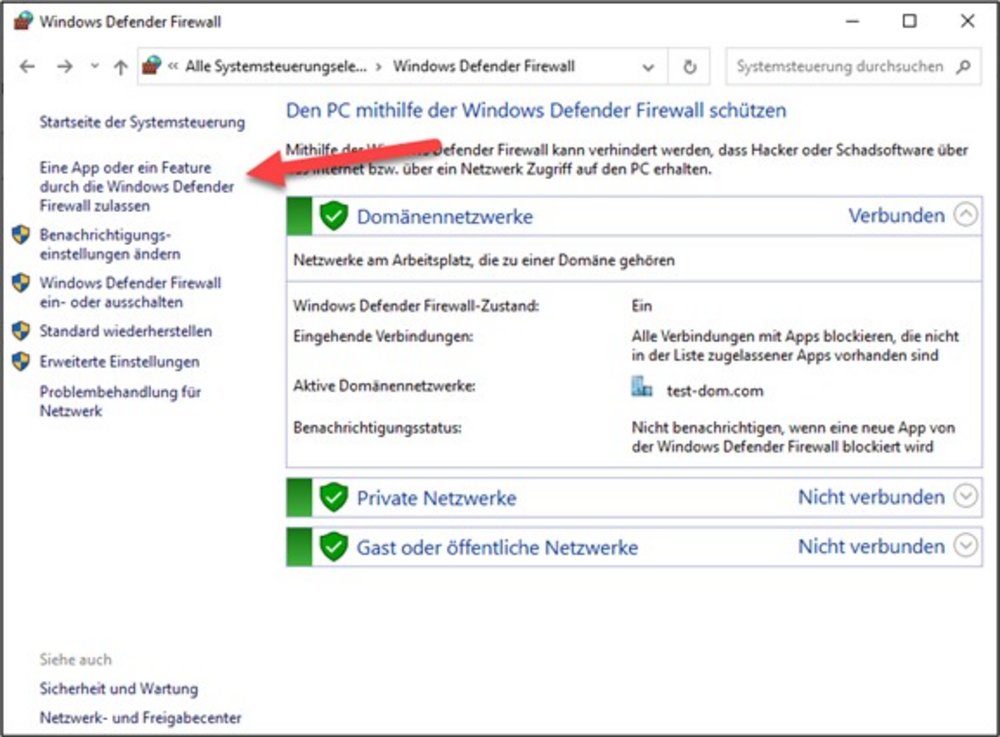1000x737 pixels.
Task: Click the Windows Defender Firewall title bar icon
Action: (23, 21)
